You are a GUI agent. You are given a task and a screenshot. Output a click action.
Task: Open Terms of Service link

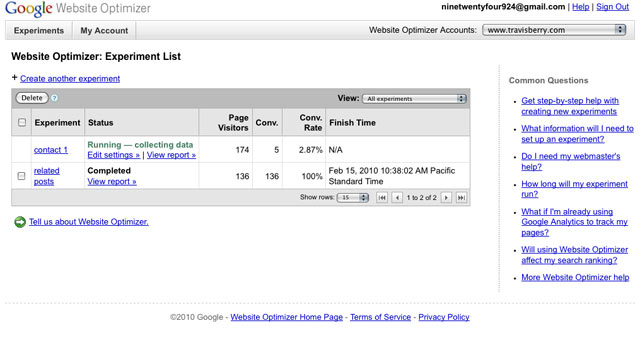[x=380, y=317]
